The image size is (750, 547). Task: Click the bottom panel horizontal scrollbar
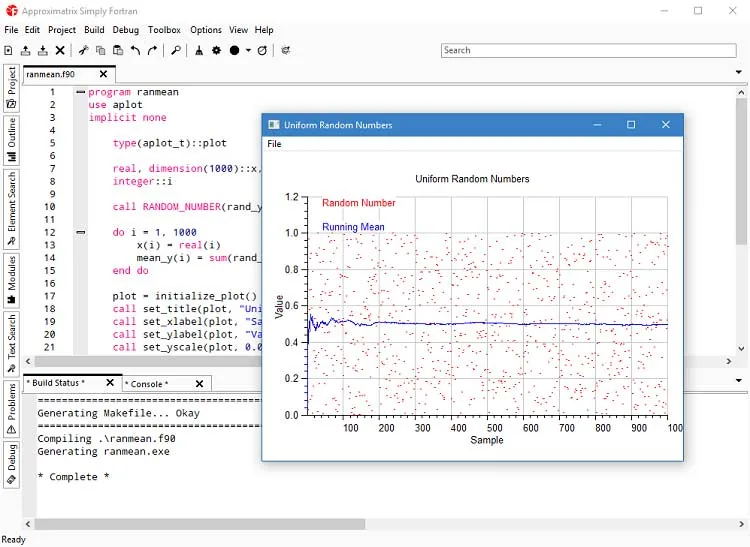point(200,524)
